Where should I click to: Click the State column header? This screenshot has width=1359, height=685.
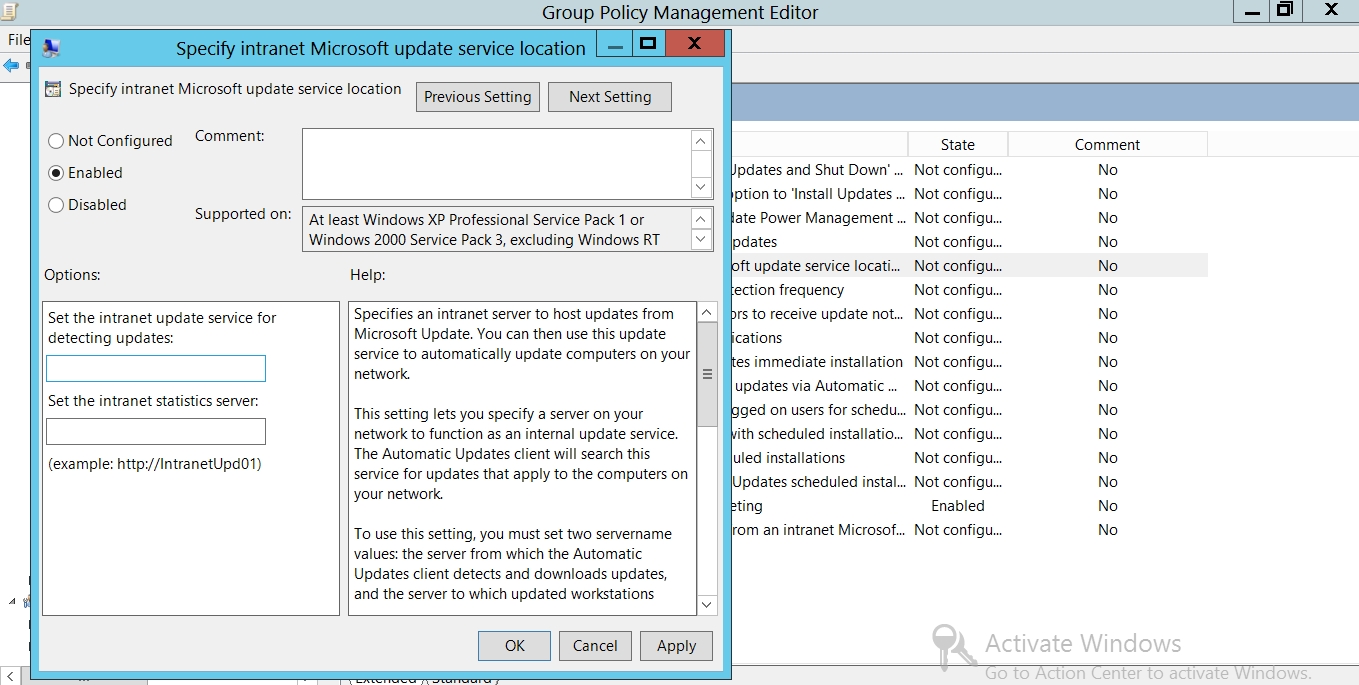tap(957, 145)
